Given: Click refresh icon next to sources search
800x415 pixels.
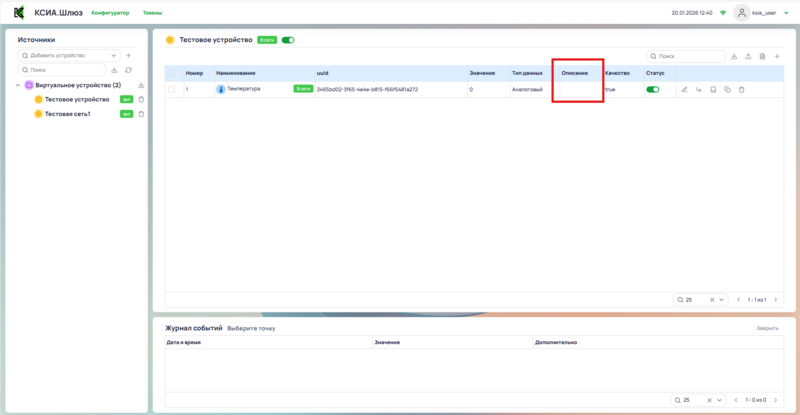Looking at the screenshot, I should click(128, 70).
